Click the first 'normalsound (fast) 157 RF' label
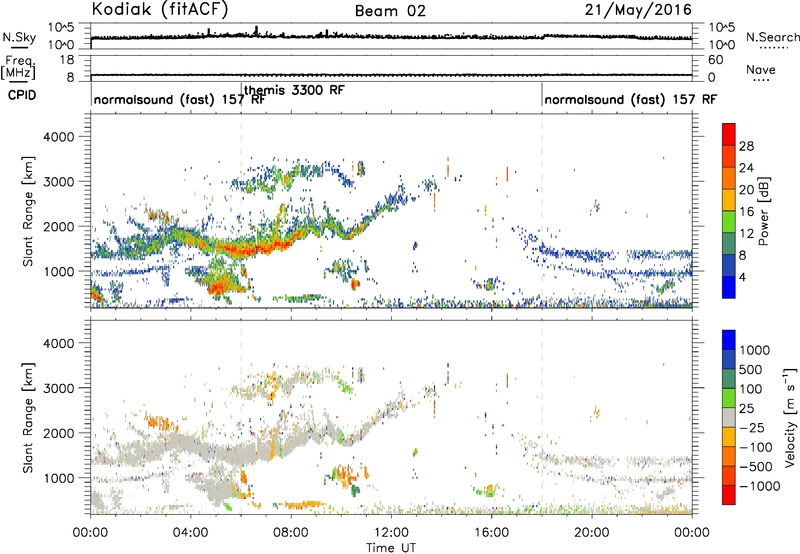The height and width of the screenshot is (554, 800). [x=180, y=99]
